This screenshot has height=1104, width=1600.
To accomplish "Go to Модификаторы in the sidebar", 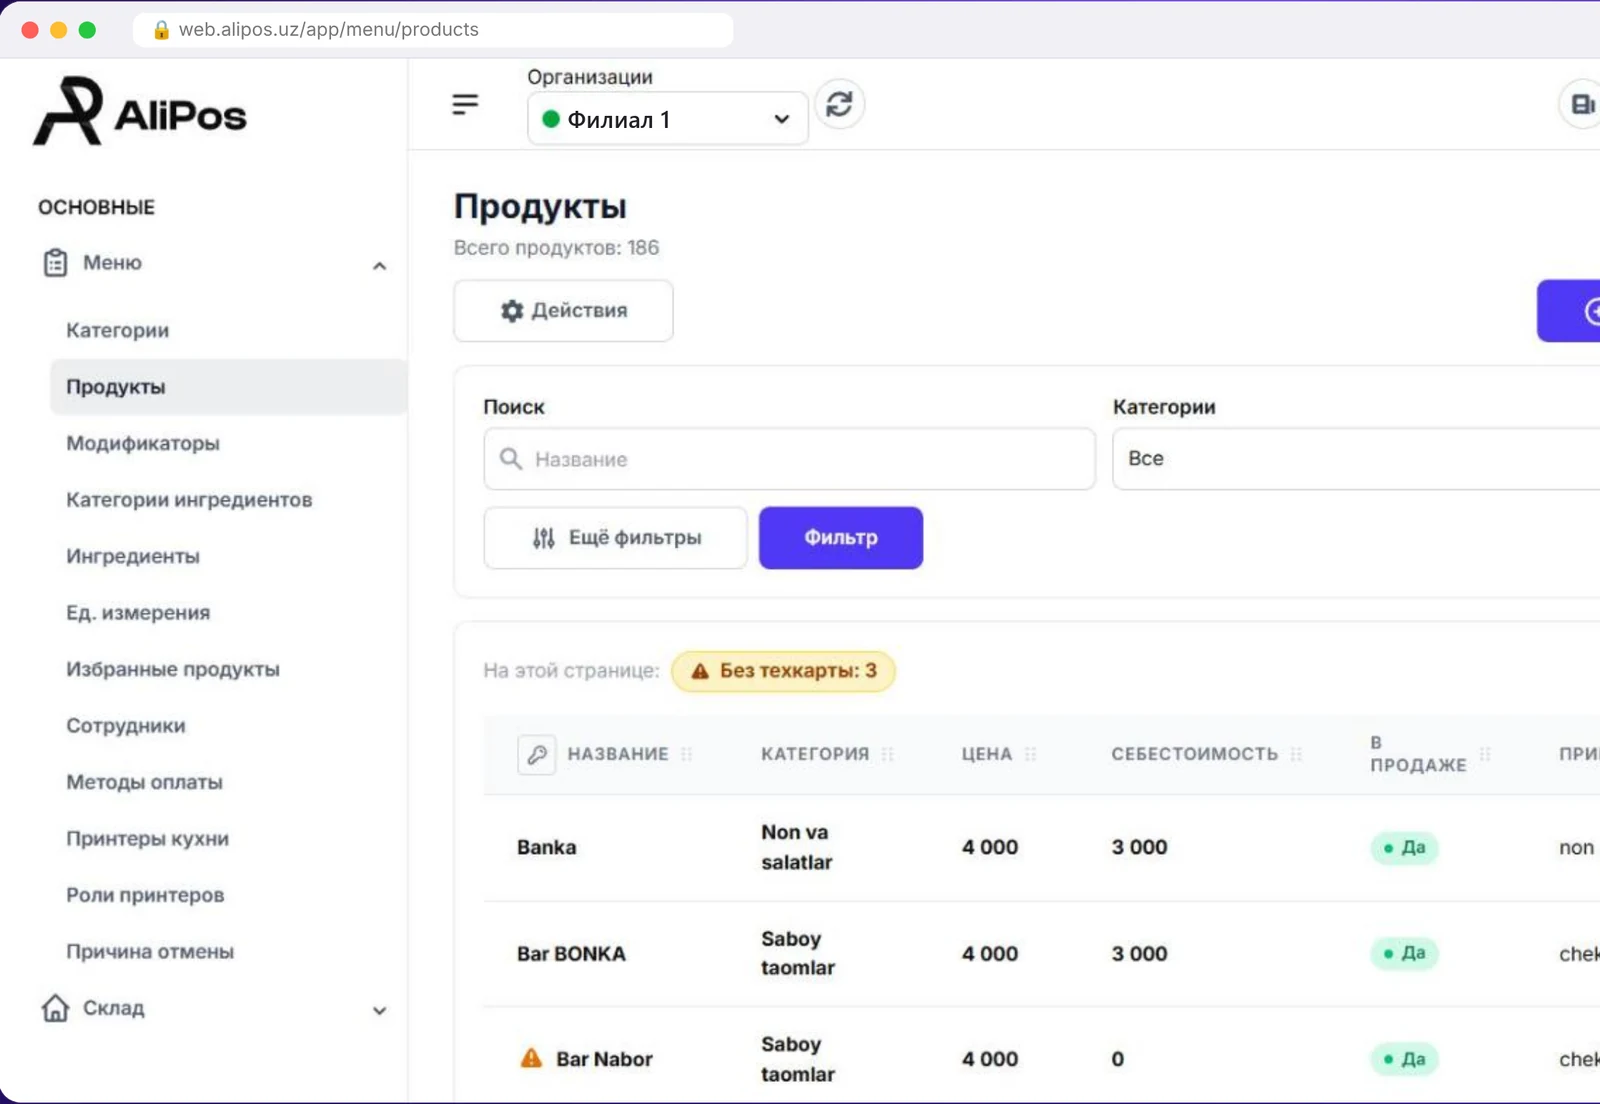I will coord(143,443).
